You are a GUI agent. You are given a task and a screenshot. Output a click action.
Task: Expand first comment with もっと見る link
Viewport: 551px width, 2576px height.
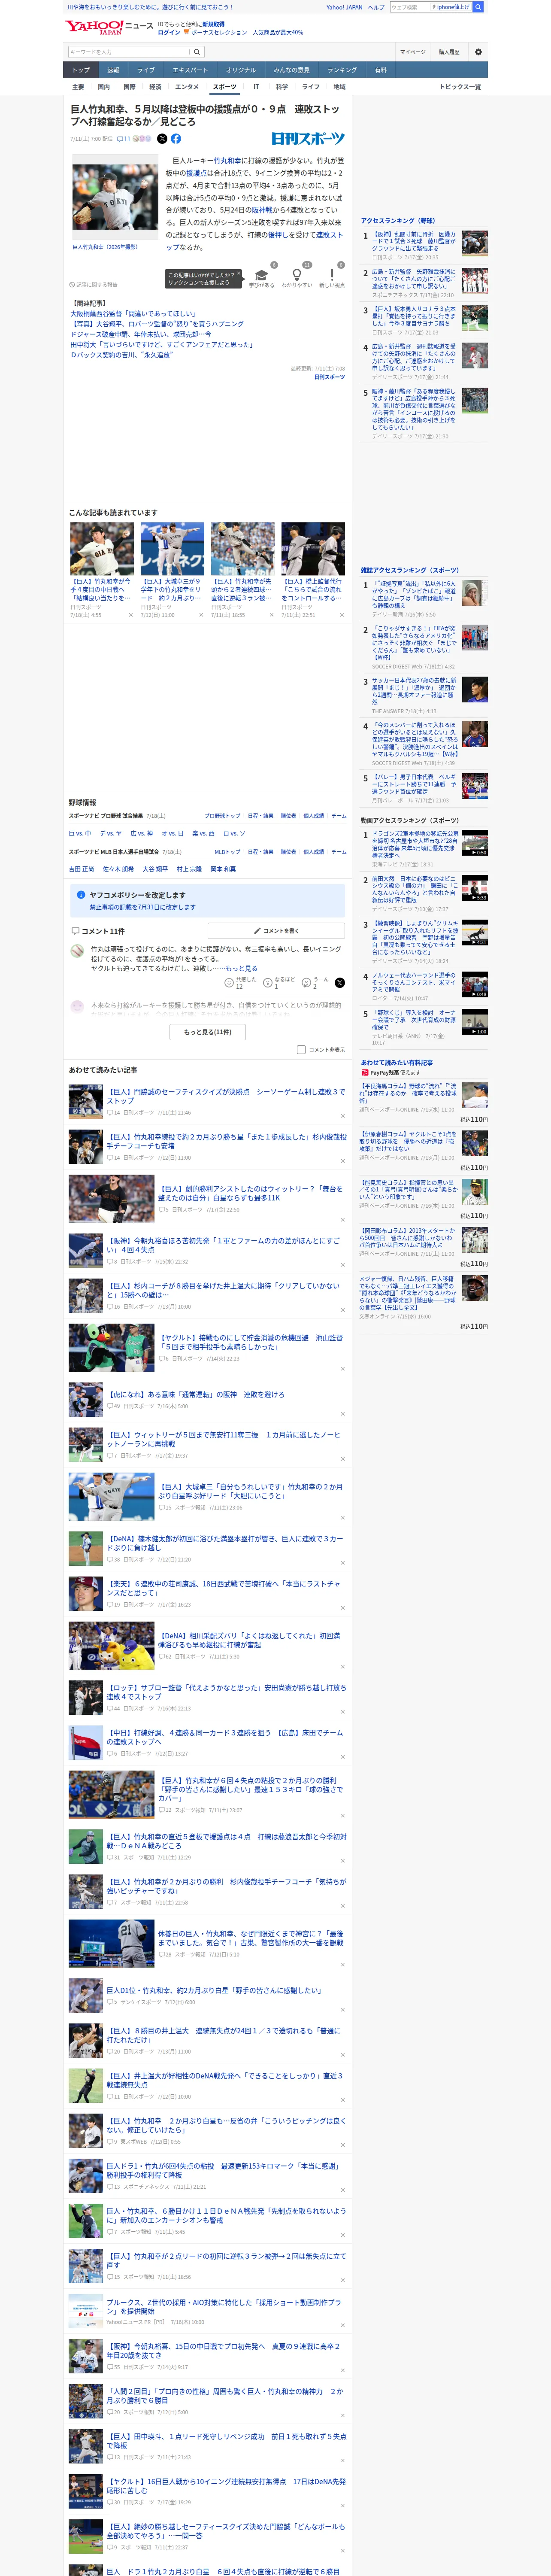click(241, 968)
